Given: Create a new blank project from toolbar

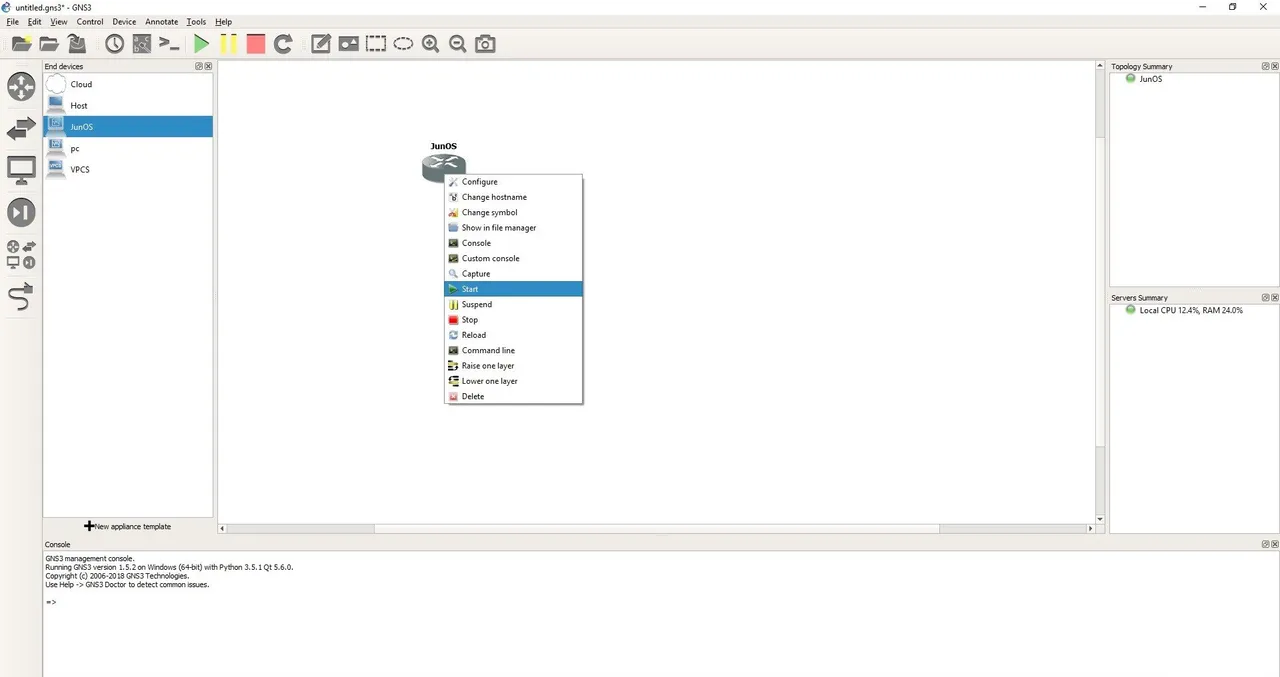Looking at the screenshot, I should pos(21,44).
